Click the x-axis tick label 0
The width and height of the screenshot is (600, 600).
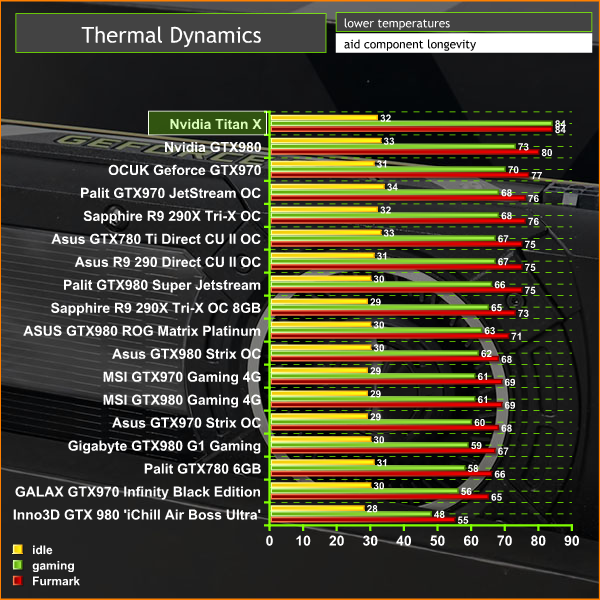pos(269,541)
